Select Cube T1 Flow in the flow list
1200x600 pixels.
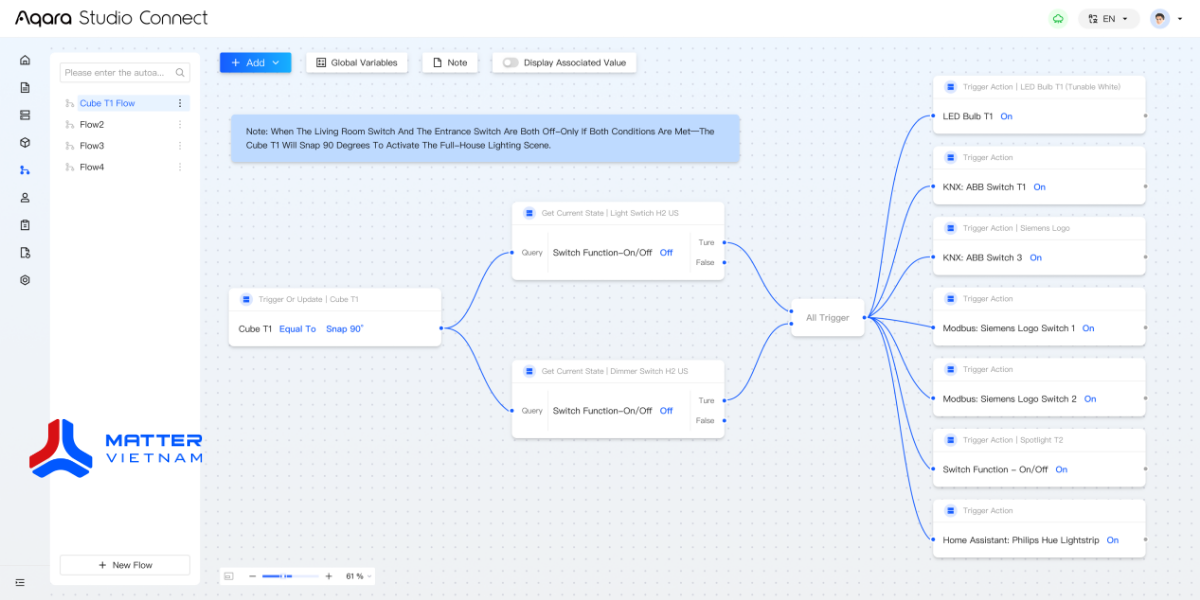pos(107,103)
